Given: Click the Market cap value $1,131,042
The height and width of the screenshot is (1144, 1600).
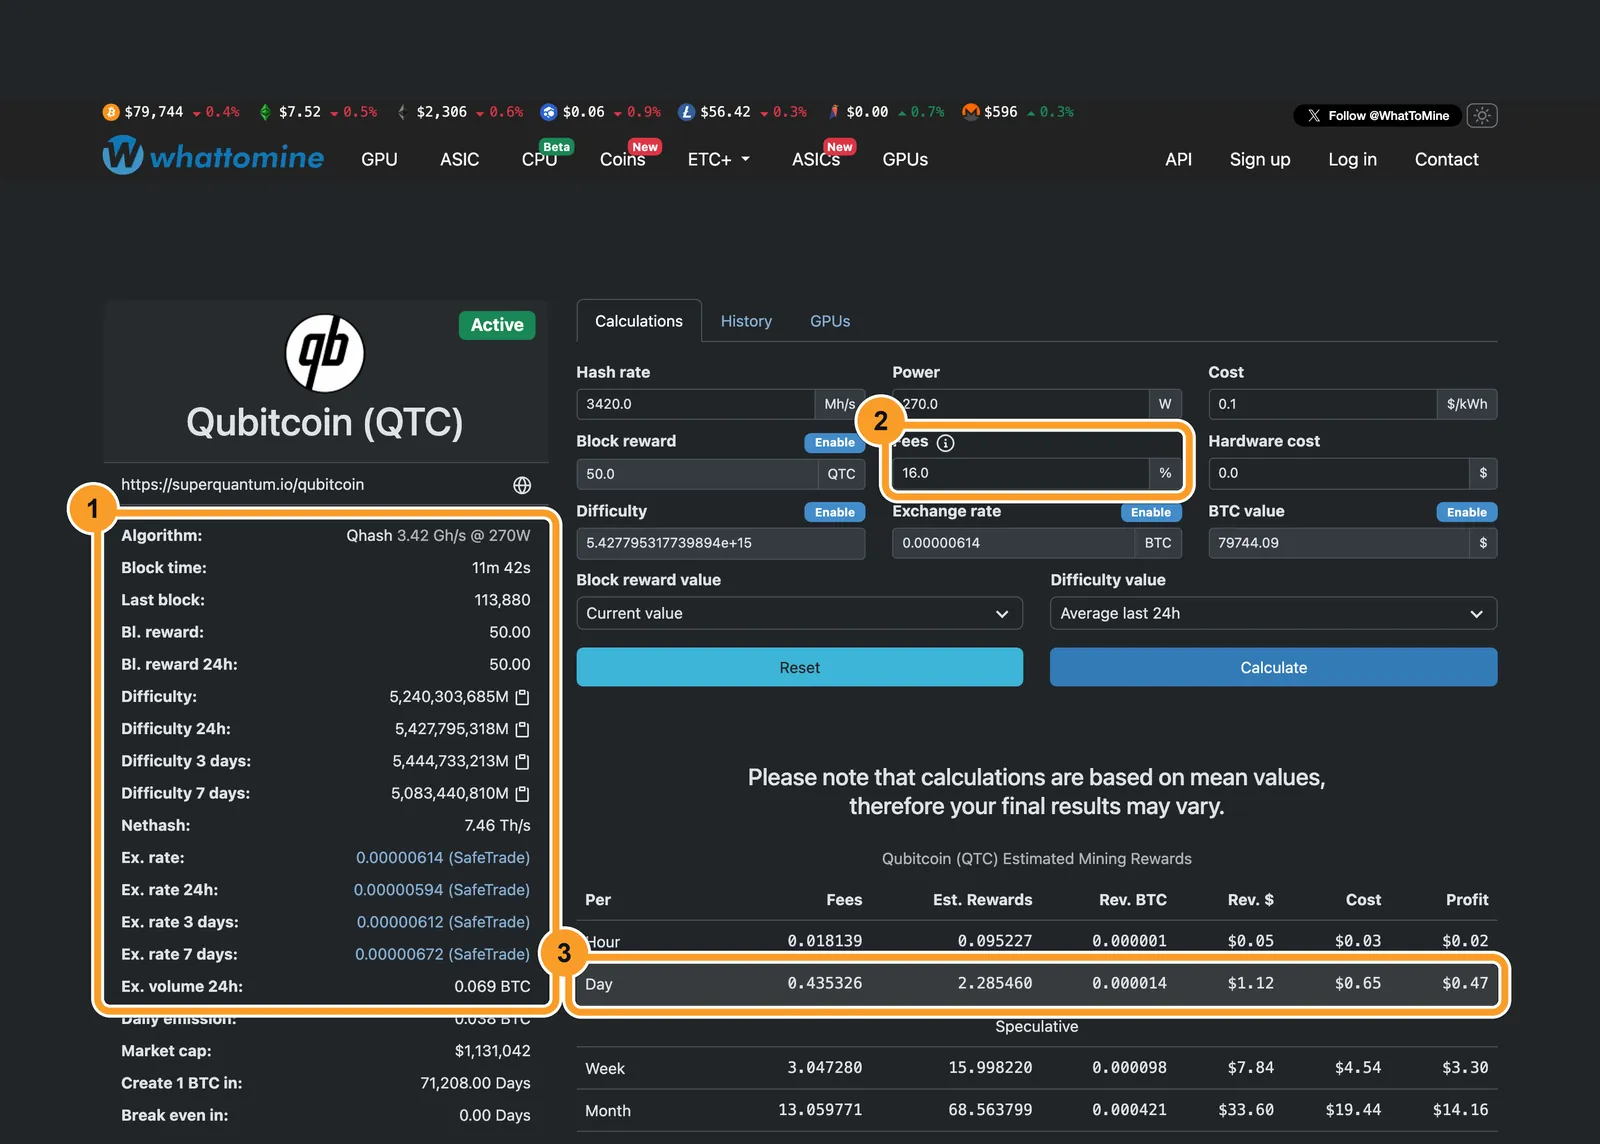Looking at the screenshot, I should coord(492,1051).
